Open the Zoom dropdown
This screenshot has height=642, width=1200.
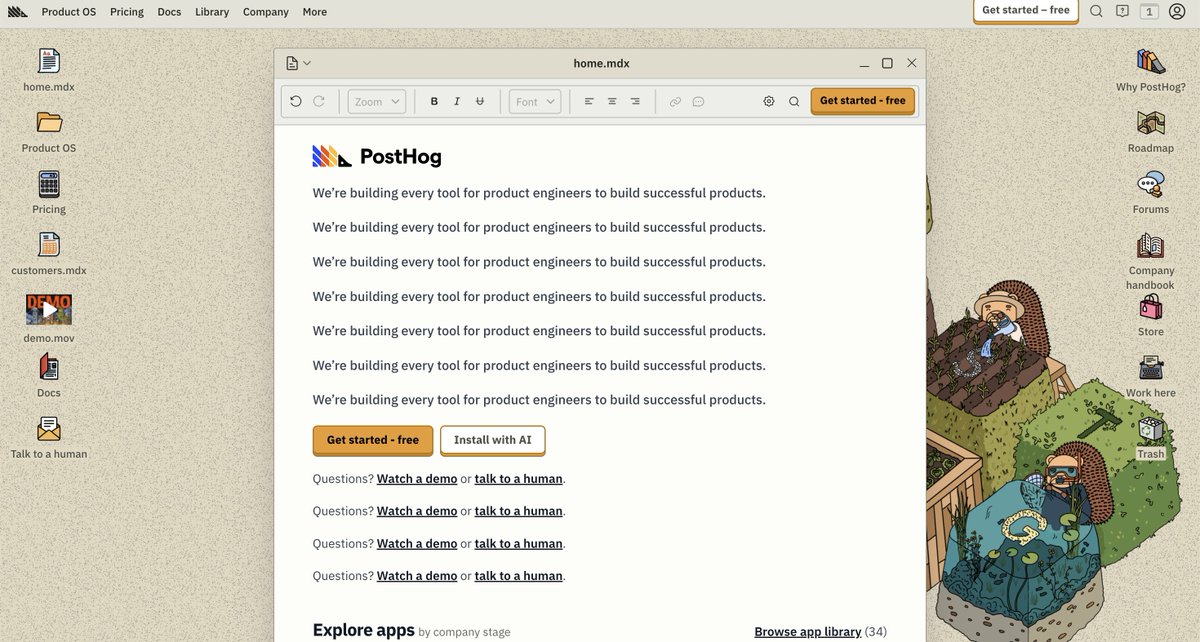pos(377,101)
